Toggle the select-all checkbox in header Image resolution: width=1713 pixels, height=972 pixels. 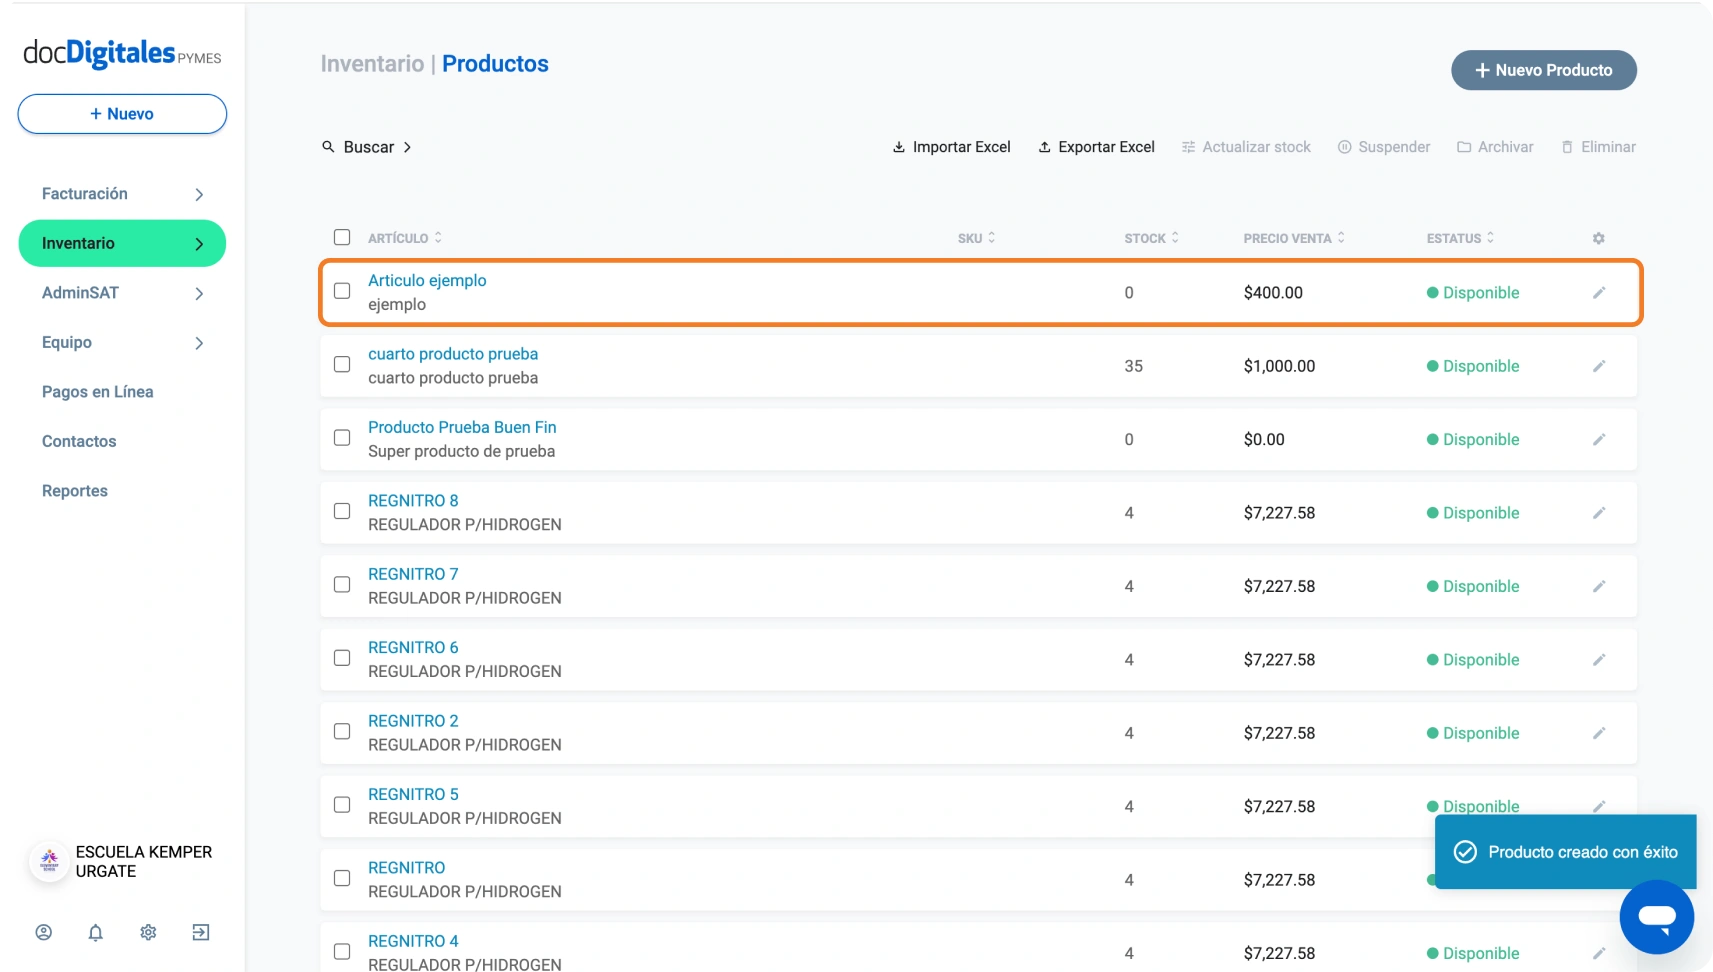[342, 237]
